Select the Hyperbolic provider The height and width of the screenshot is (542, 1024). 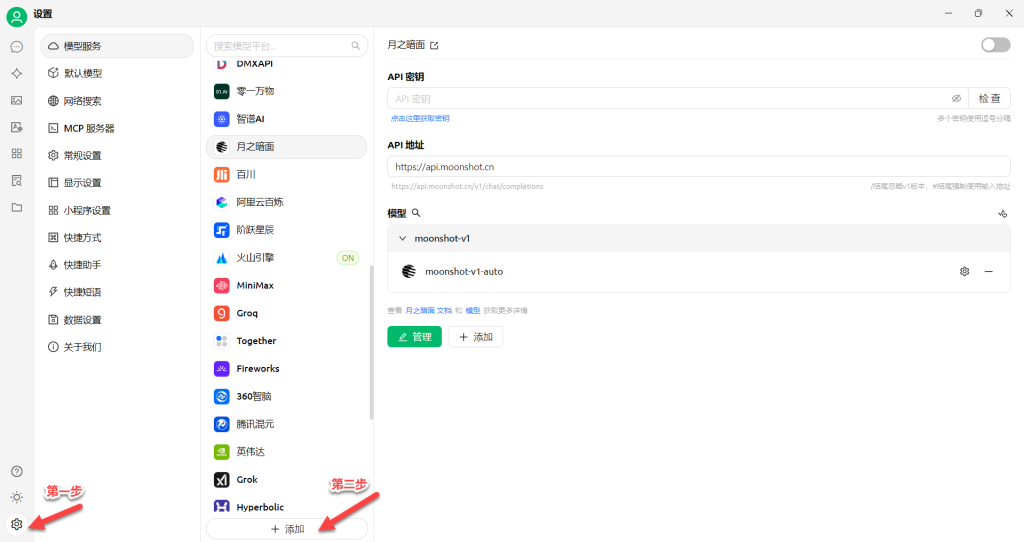click(x=286, y=507)
